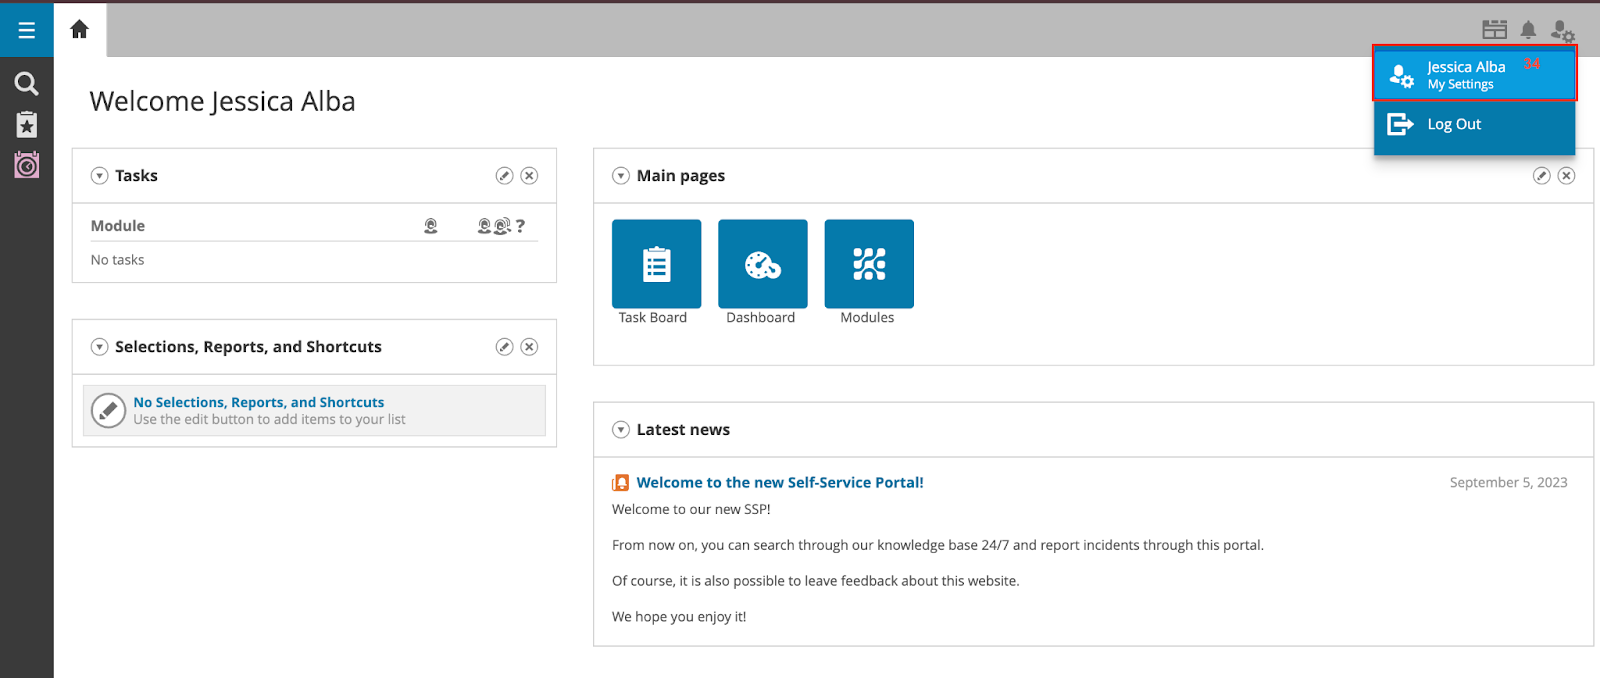Screen dimensions: 1600x678
Task: Open the starred clipboard bookmarks icon
Action: pyautogui.click(x=27, y=124)
